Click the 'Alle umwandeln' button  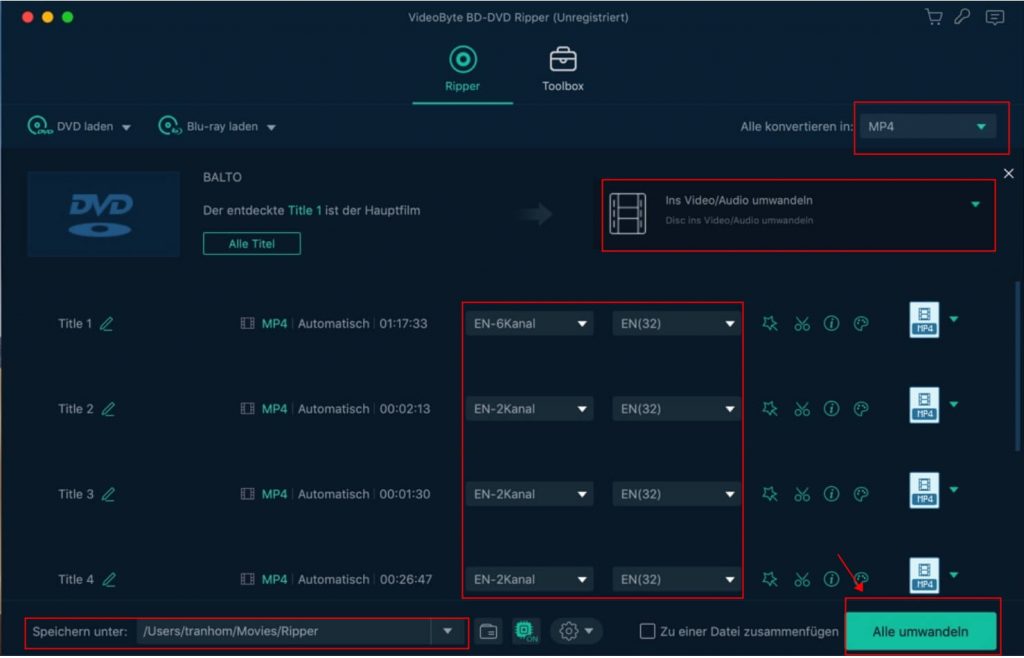(x=921, y=631)
